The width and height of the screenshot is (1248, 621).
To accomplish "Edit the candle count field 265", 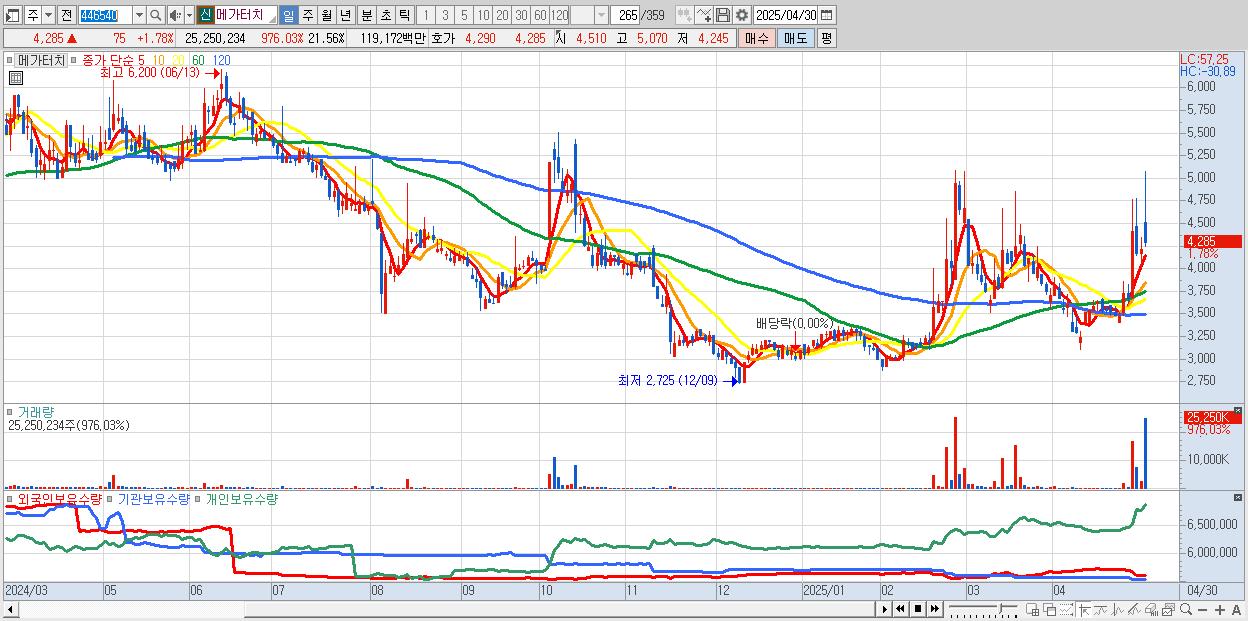I will coord(625,15).
